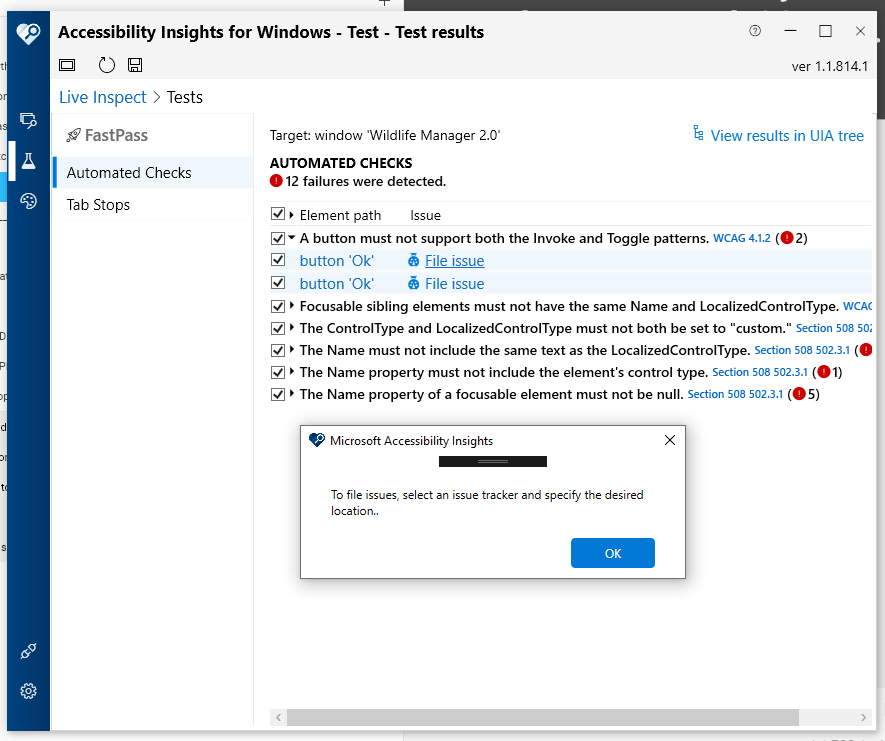Open Section 508 link for LocalizedControlType text rule

pos(802,350)
